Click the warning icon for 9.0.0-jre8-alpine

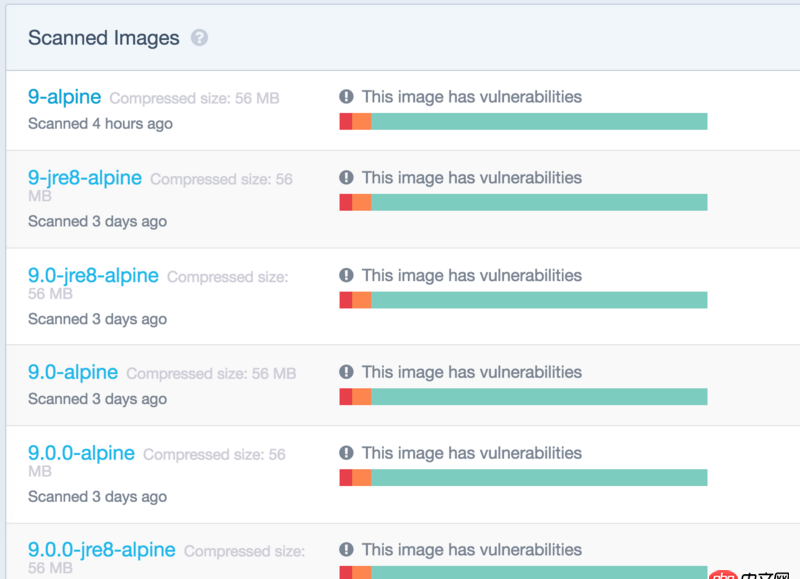345,549
